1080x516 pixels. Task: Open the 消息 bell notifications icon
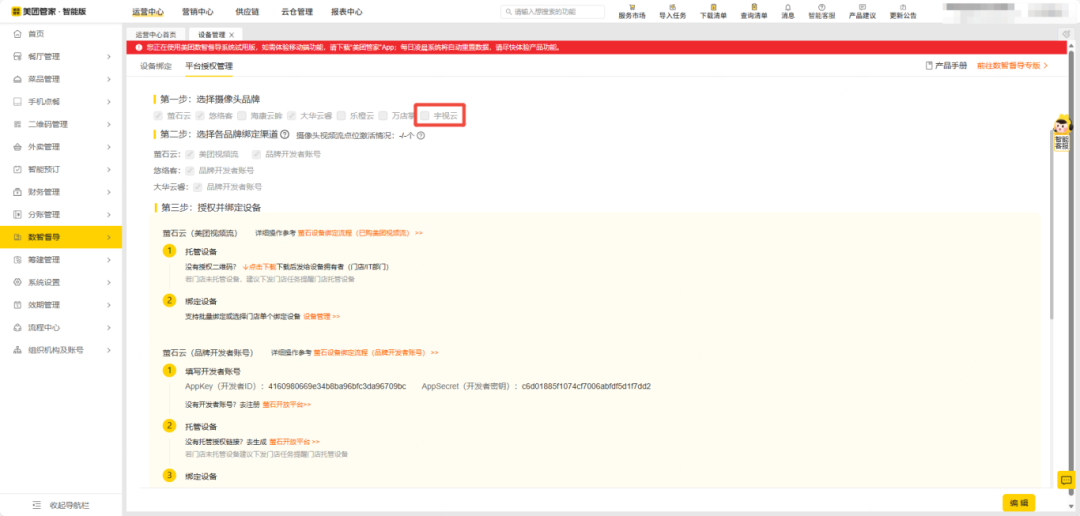point(788,7)
